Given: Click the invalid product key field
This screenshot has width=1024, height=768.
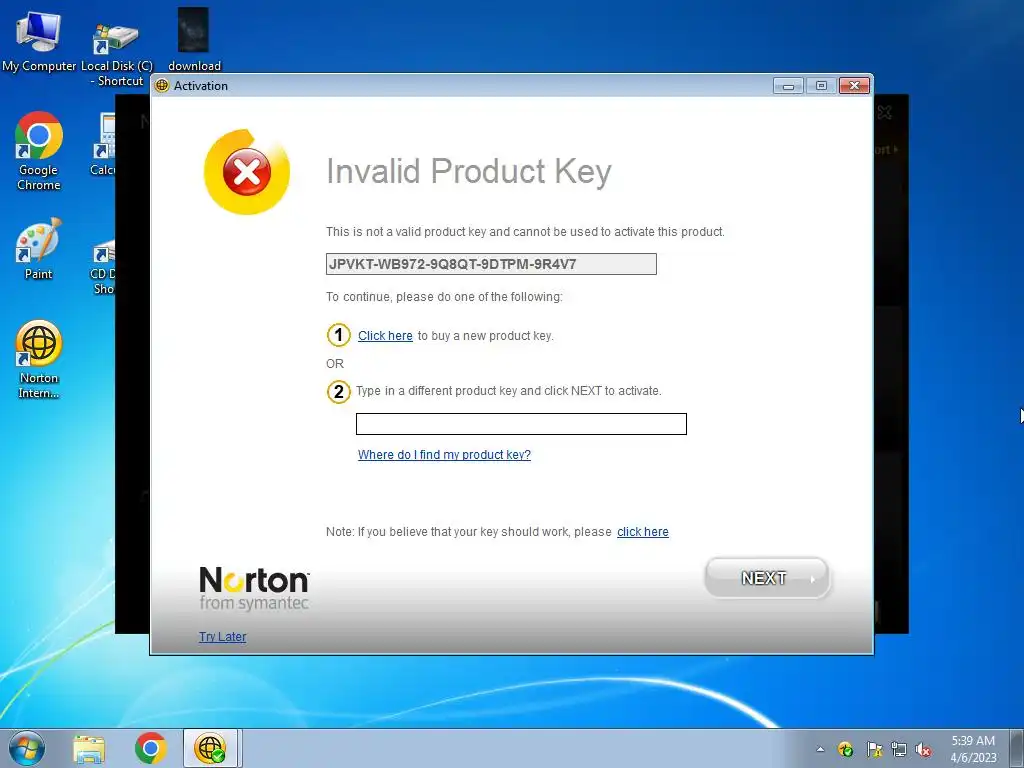Looking at the screenshot, I should click(491, 264).
